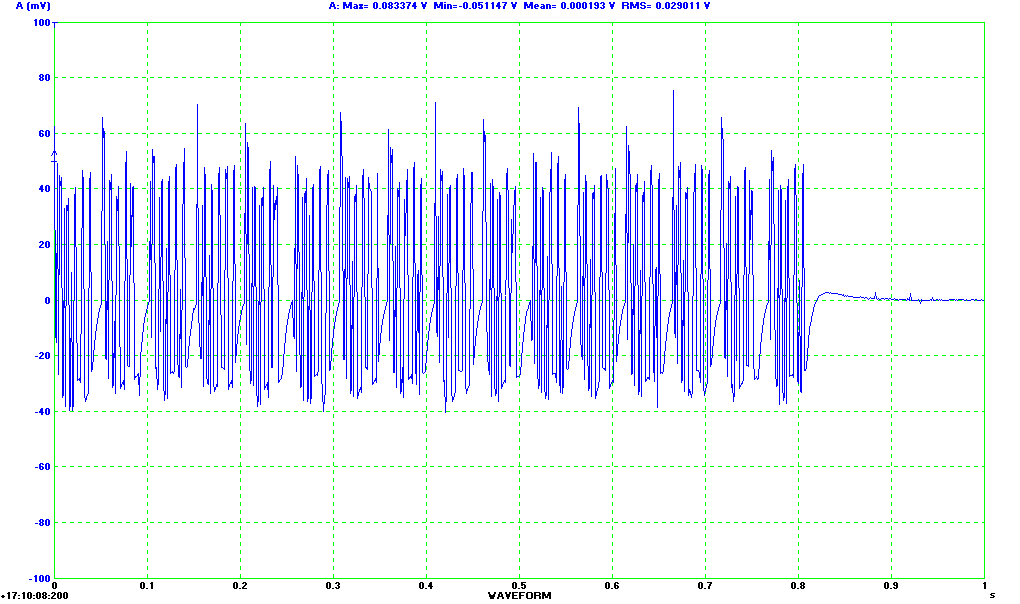Click the y-axis label 60
This screenshot has height=604, width=1020.
point(44,134)
